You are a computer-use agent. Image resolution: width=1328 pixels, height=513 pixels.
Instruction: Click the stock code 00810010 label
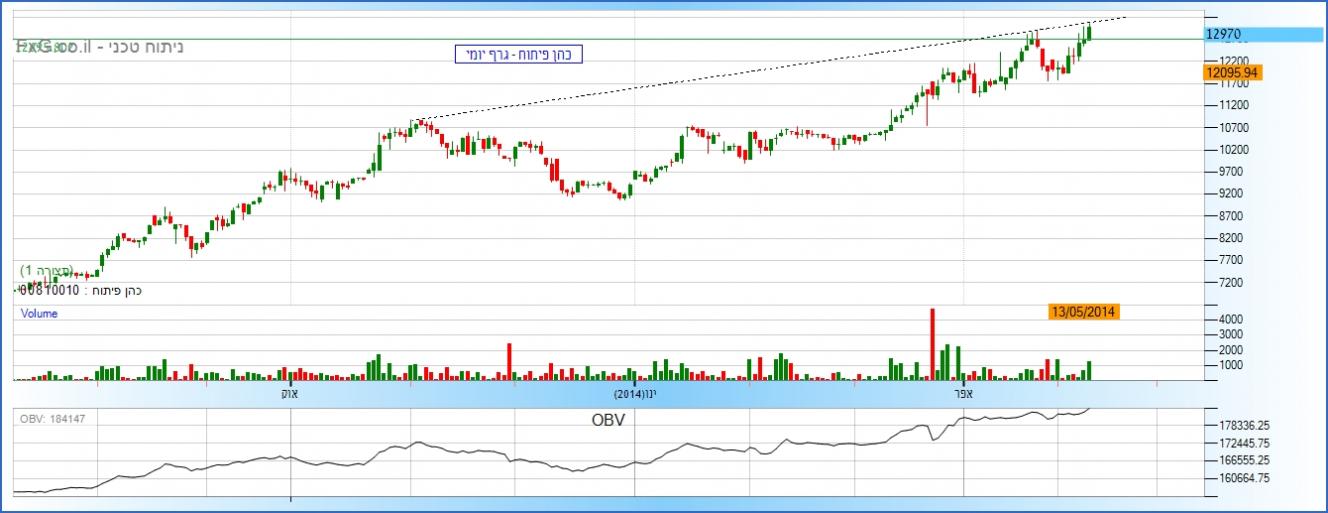pyautogui.click(x=50, y=290)
